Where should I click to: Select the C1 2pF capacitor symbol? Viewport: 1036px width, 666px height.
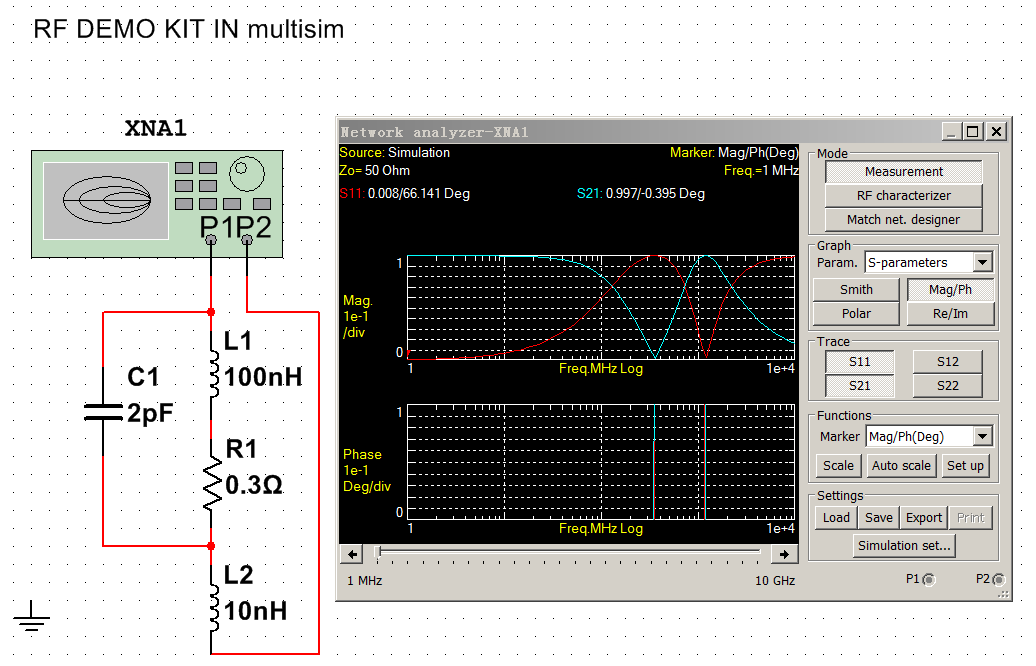[104, 410]
